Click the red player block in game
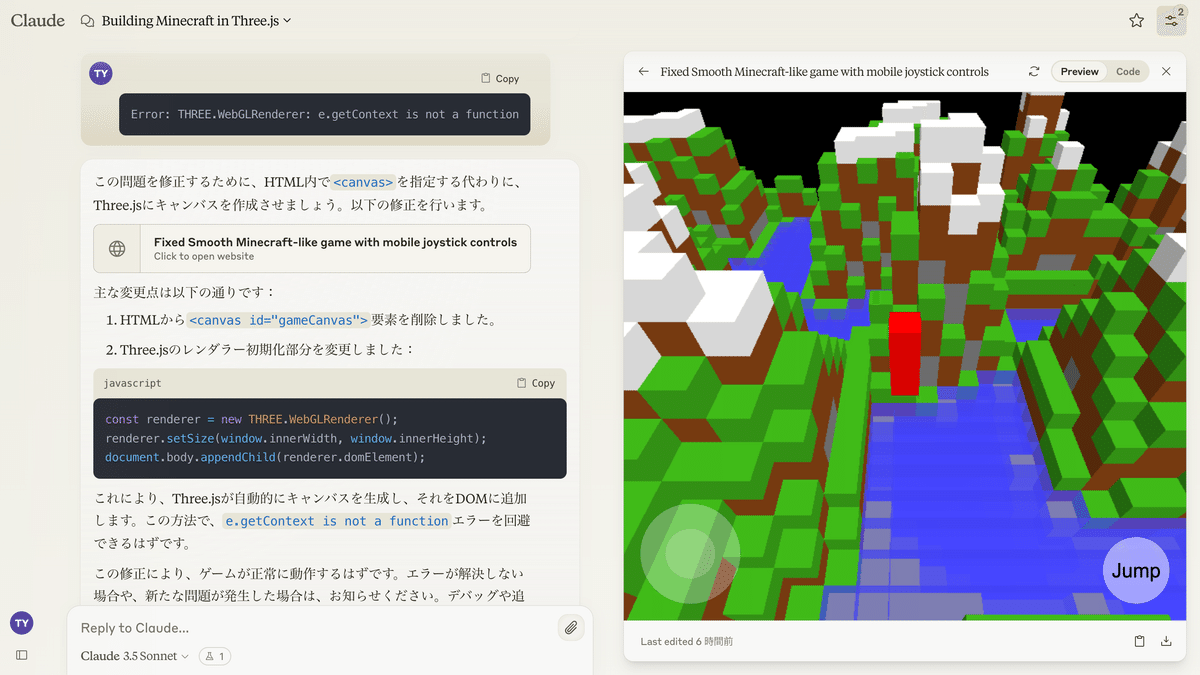The width and height of the screenshot is (1200, 675). pos(905,352)
